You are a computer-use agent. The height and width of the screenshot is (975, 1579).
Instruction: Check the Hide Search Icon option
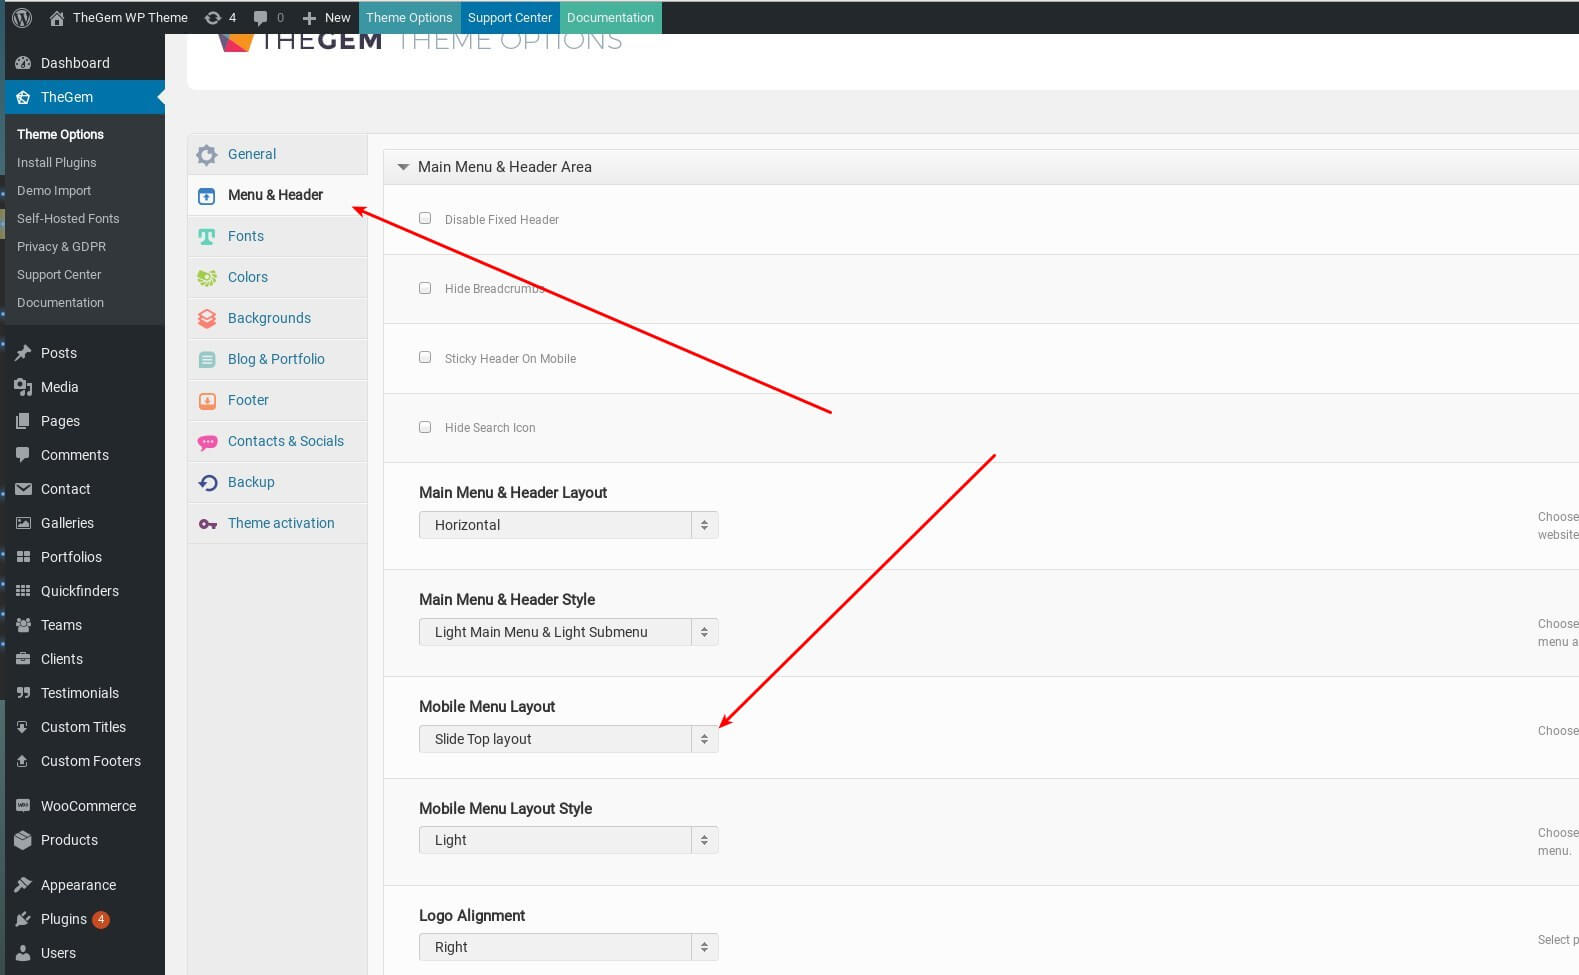[425, 427]
